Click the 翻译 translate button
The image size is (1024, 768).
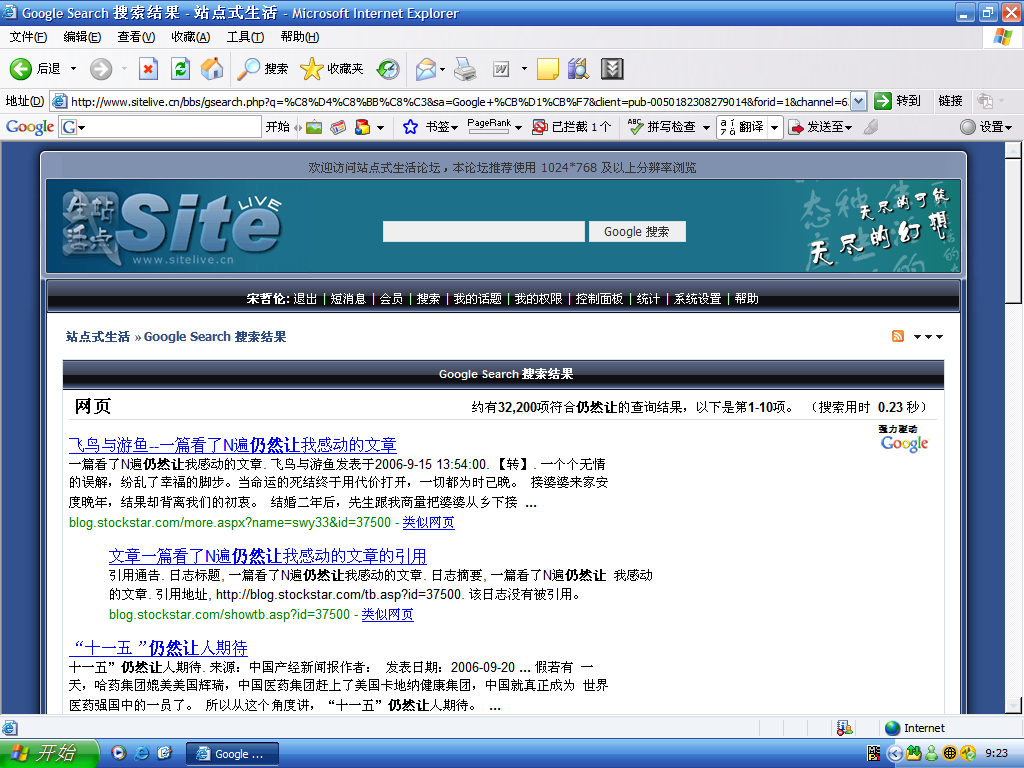[x=741, y=127]
